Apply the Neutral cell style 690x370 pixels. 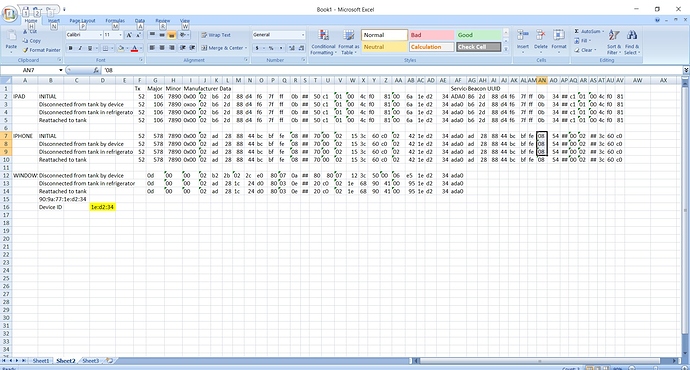tap(384, 47)
